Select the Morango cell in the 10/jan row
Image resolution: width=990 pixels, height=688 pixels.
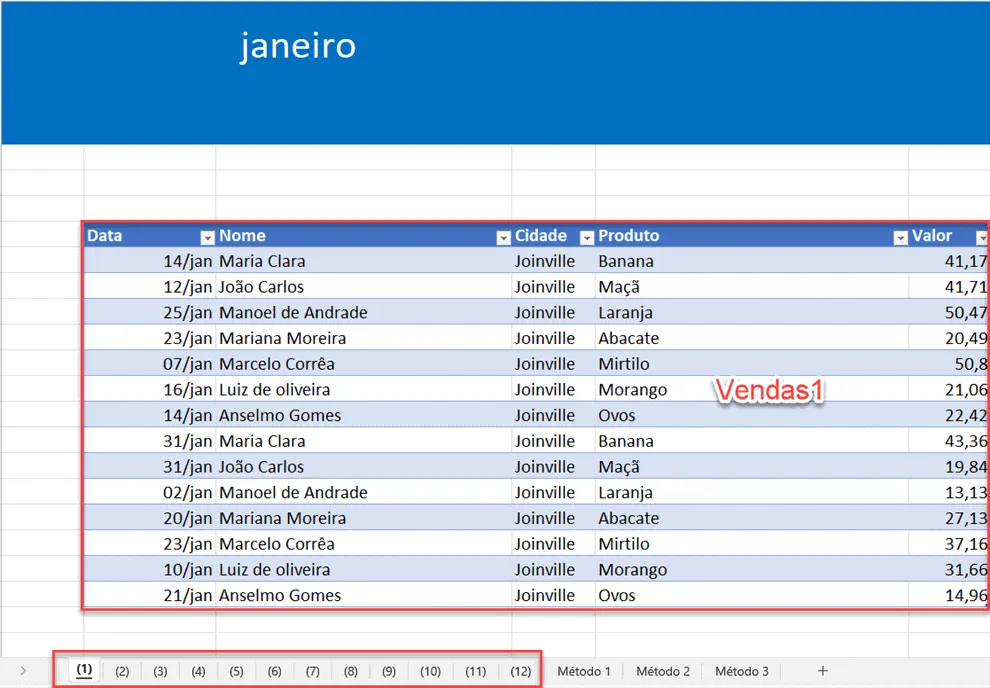point(752,569)
